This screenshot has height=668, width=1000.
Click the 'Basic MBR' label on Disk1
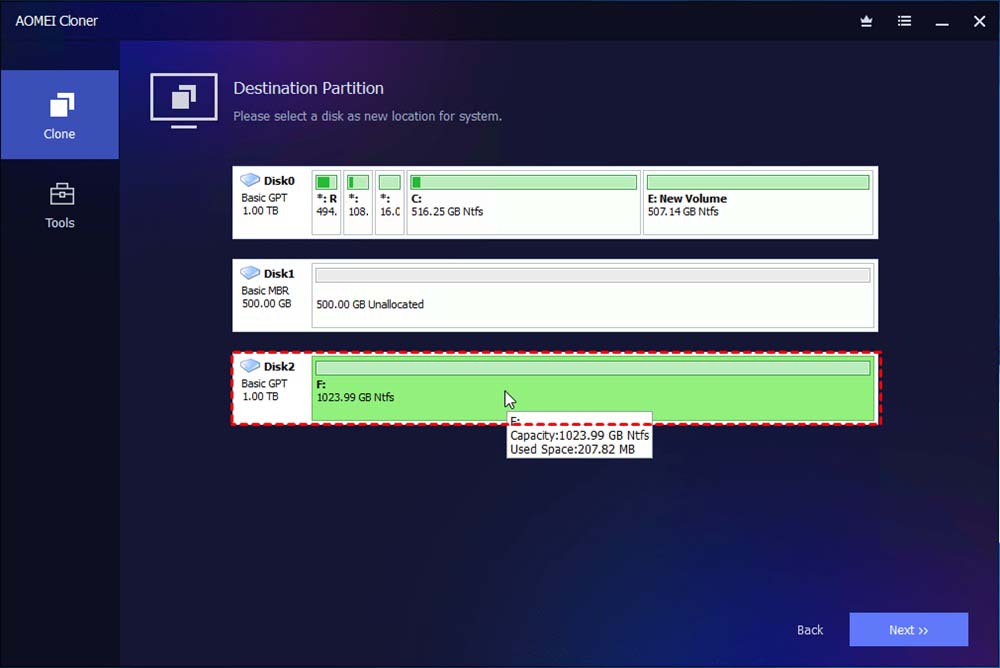265,290
